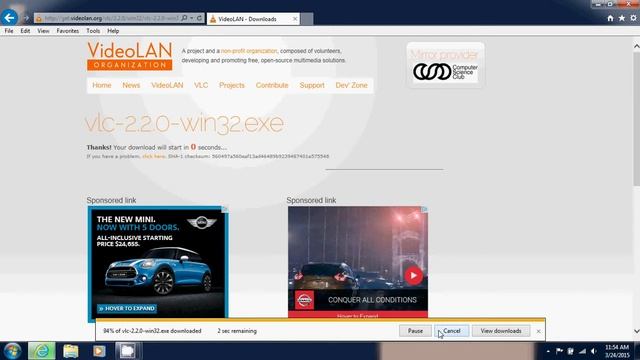This screenshot has width=640, height=360.
Task: Follow the non-profit organization link
Action: click(249, 51)
